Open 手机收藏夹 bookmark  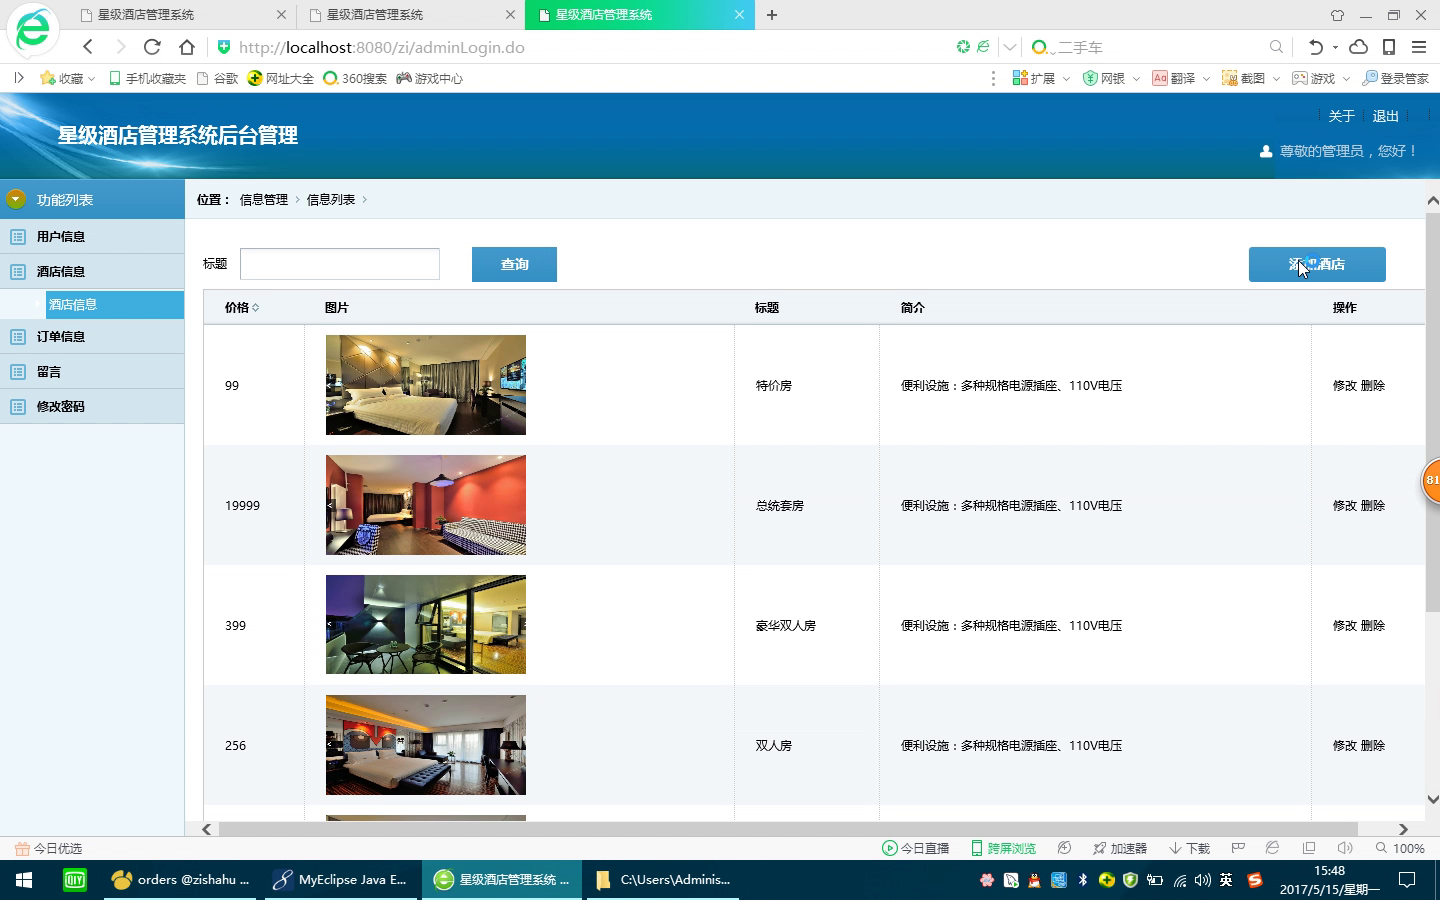pyautogui.click(x=147, y=78)
